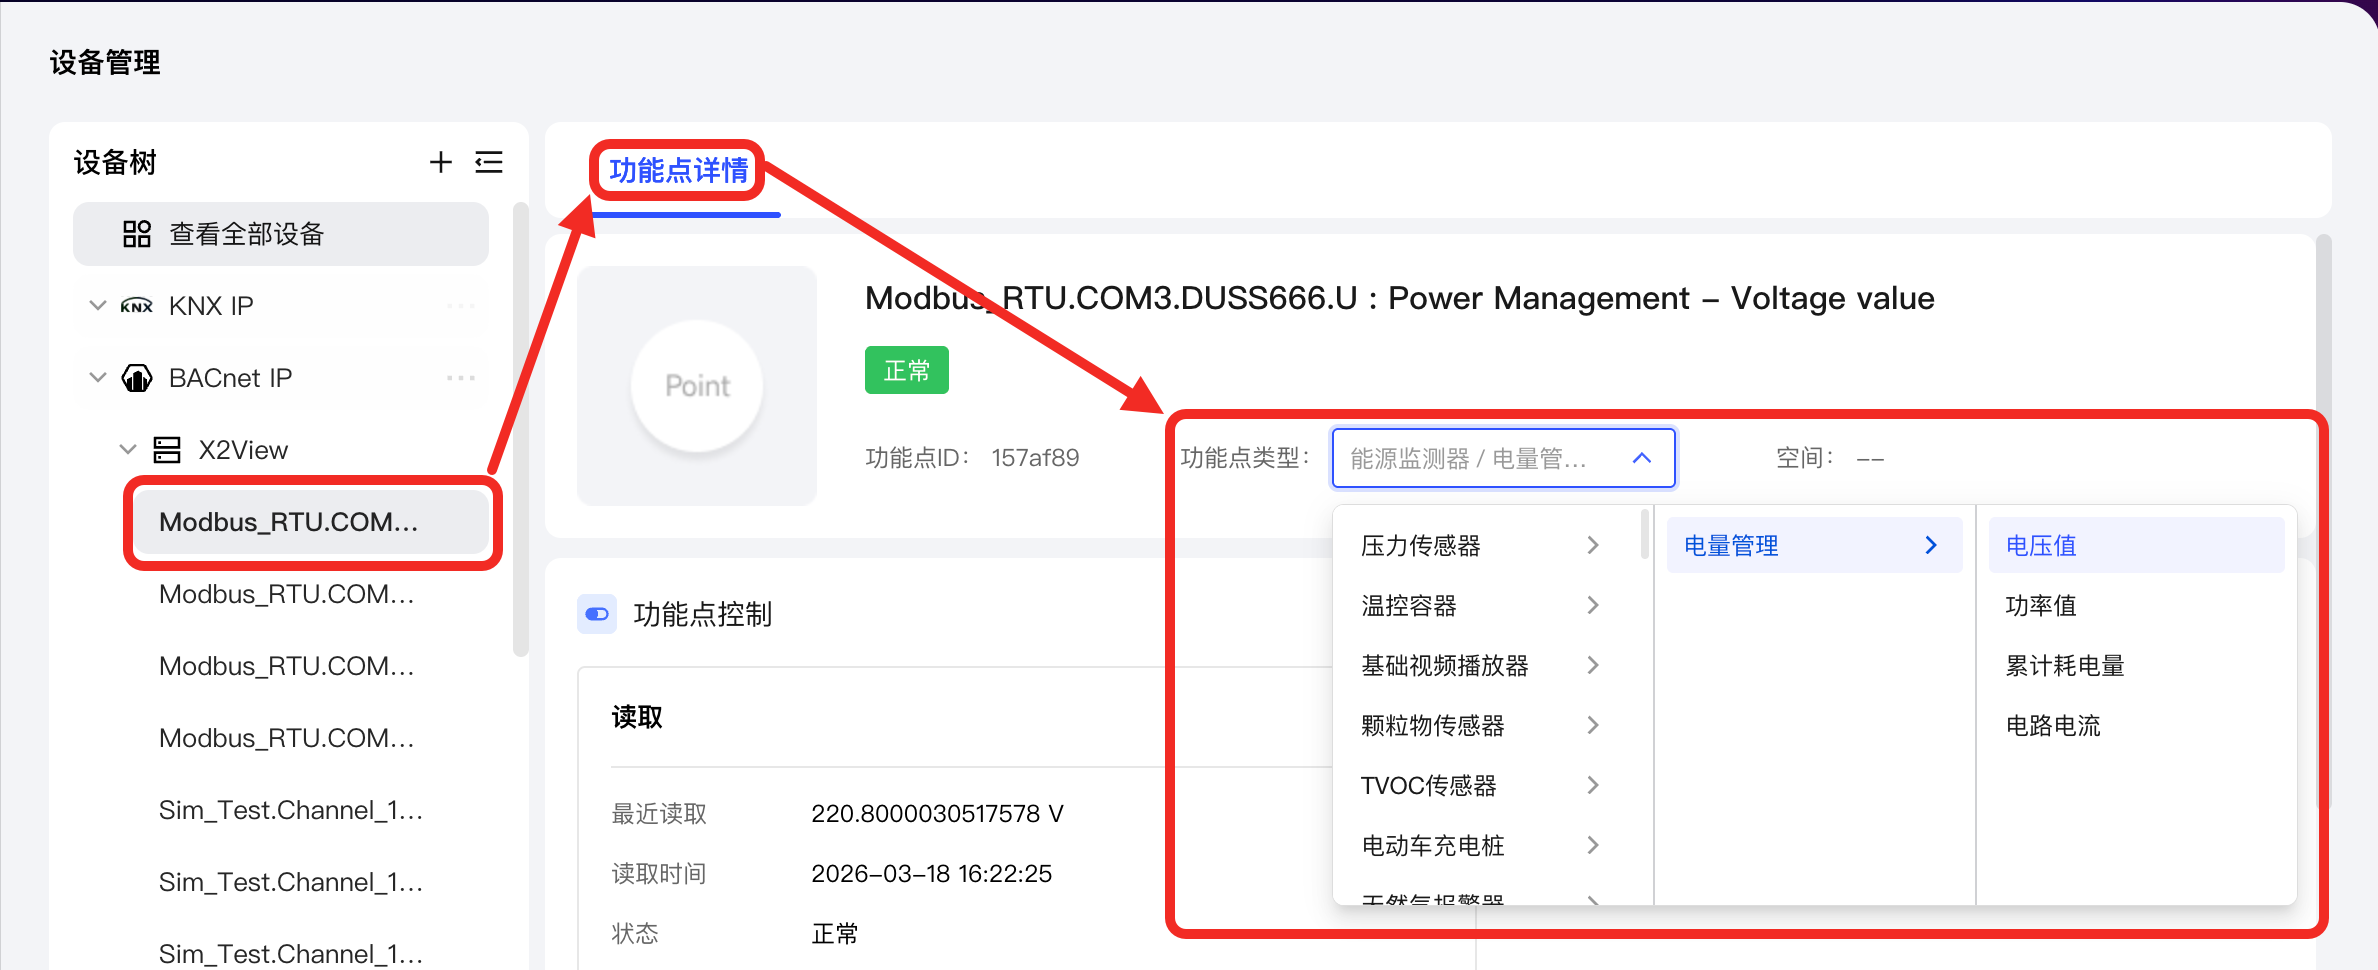The image size is (2378, 970).
Task: Select 功率值 in the rightmost column
Action: tap(2040, 605)
